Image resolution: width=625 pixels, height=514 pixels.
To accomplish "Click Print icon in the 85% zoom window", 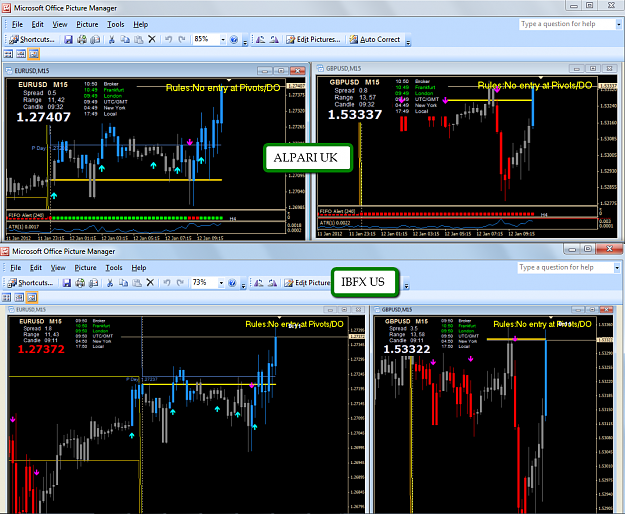I will point(82,39).
